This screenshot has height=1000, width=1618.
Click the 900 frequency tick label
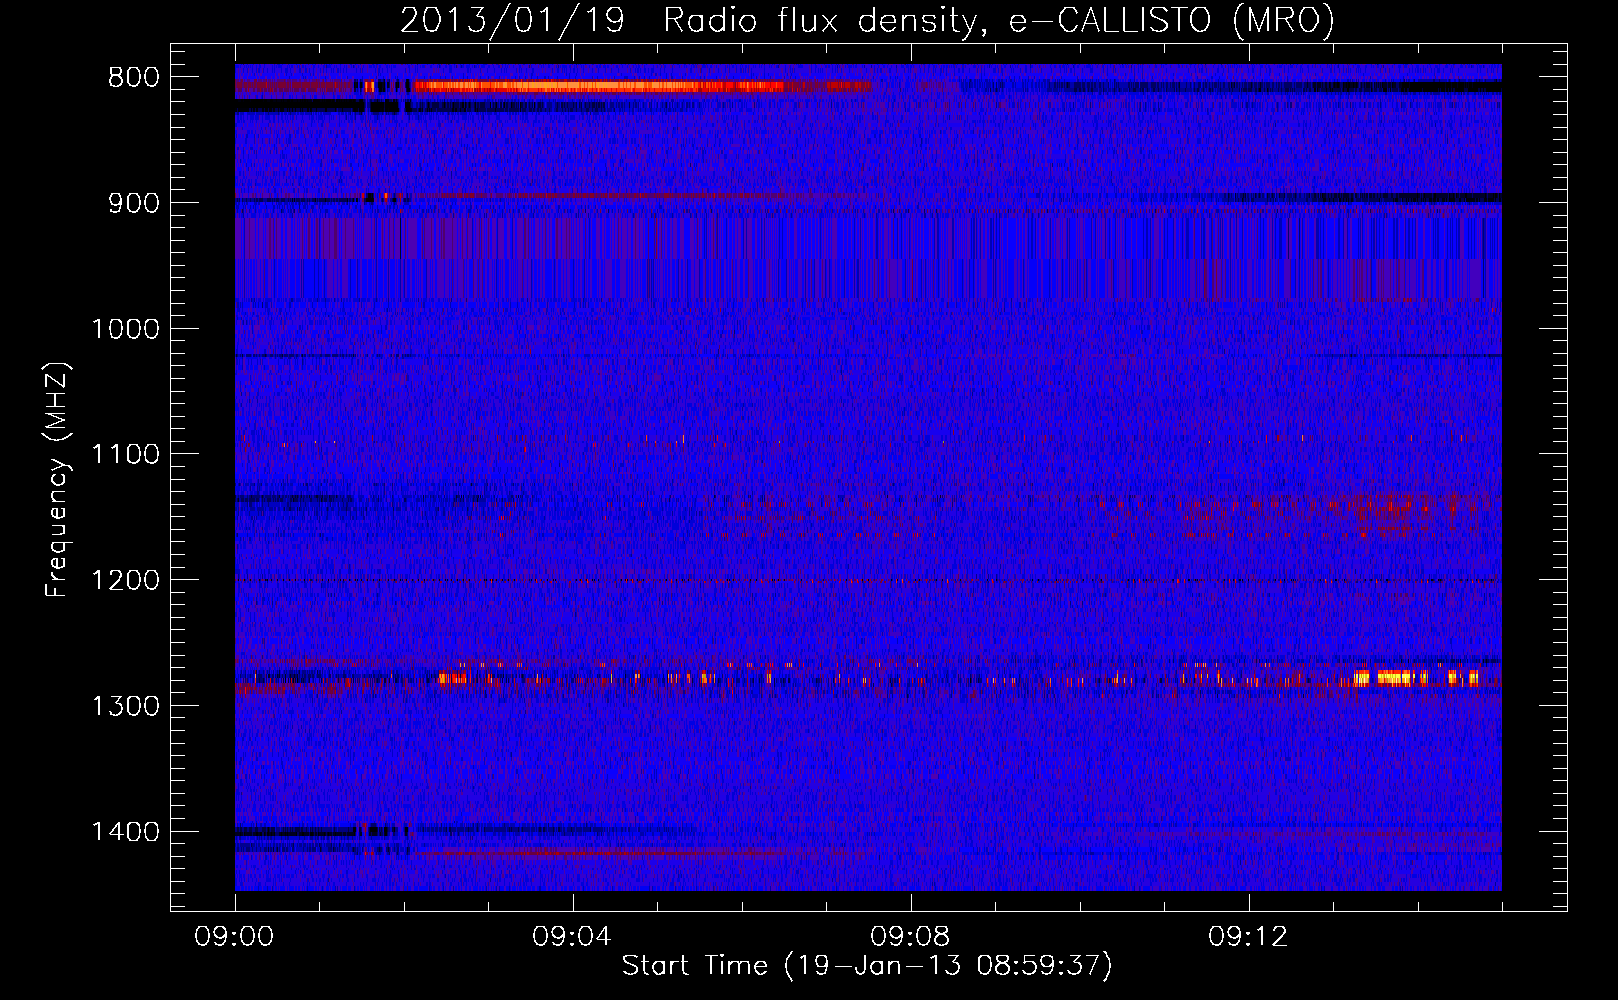point(133,203)
